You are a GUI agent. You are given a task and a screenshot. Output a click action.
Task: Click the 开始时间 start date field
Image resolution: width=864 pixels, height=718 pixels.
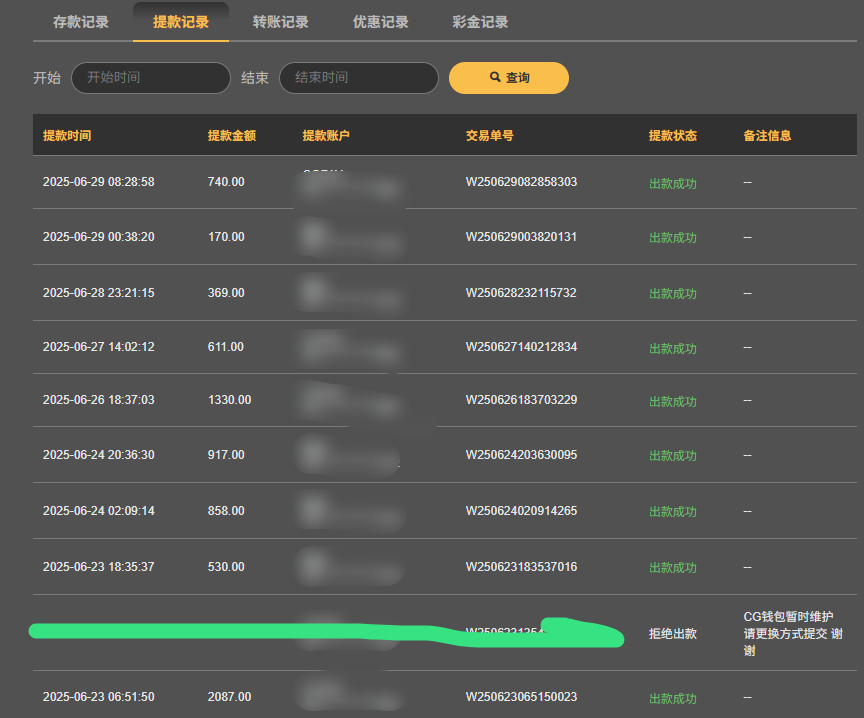pos(151,78)
